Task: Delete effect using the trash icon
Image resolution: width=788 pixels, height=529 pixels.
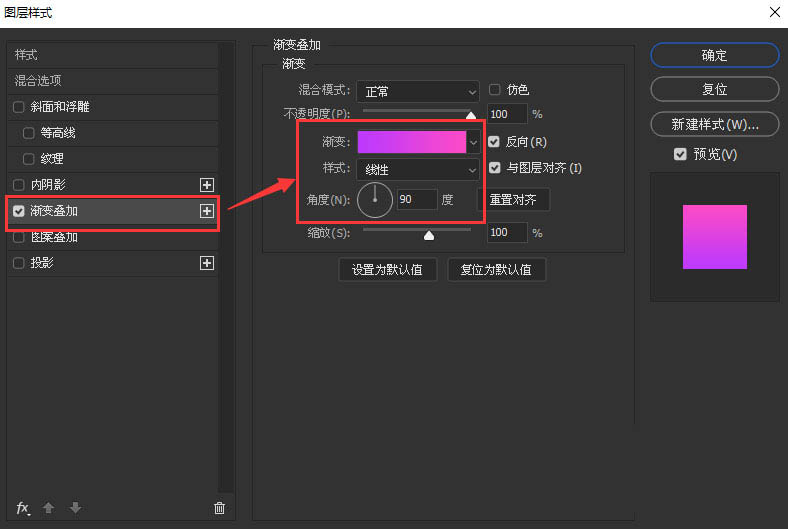Action: tap(219, 508)
